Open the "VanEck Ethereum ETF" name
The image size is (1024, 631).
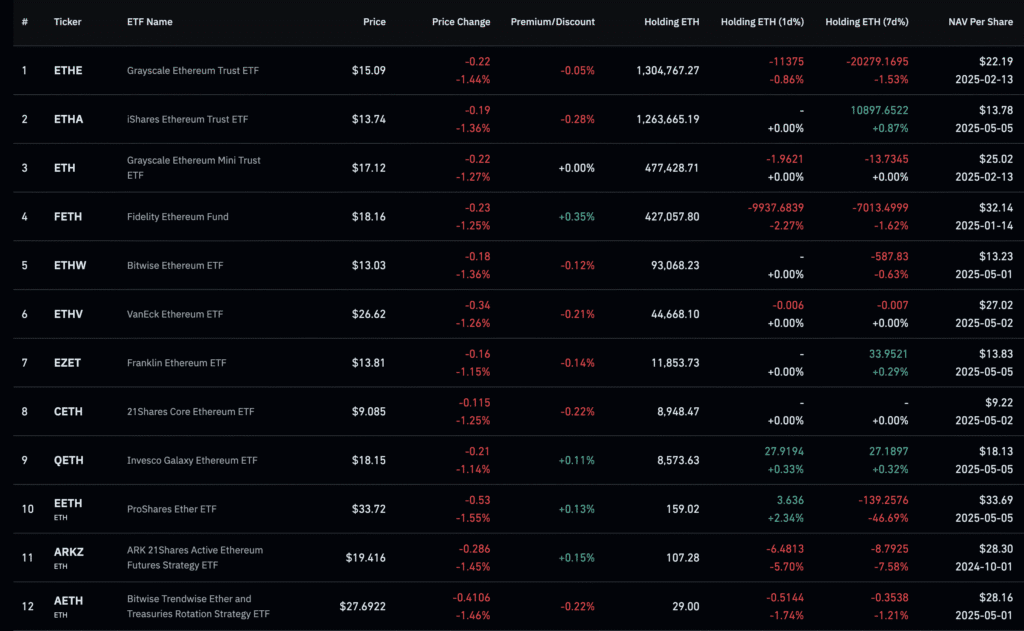[x=175, y=314]
